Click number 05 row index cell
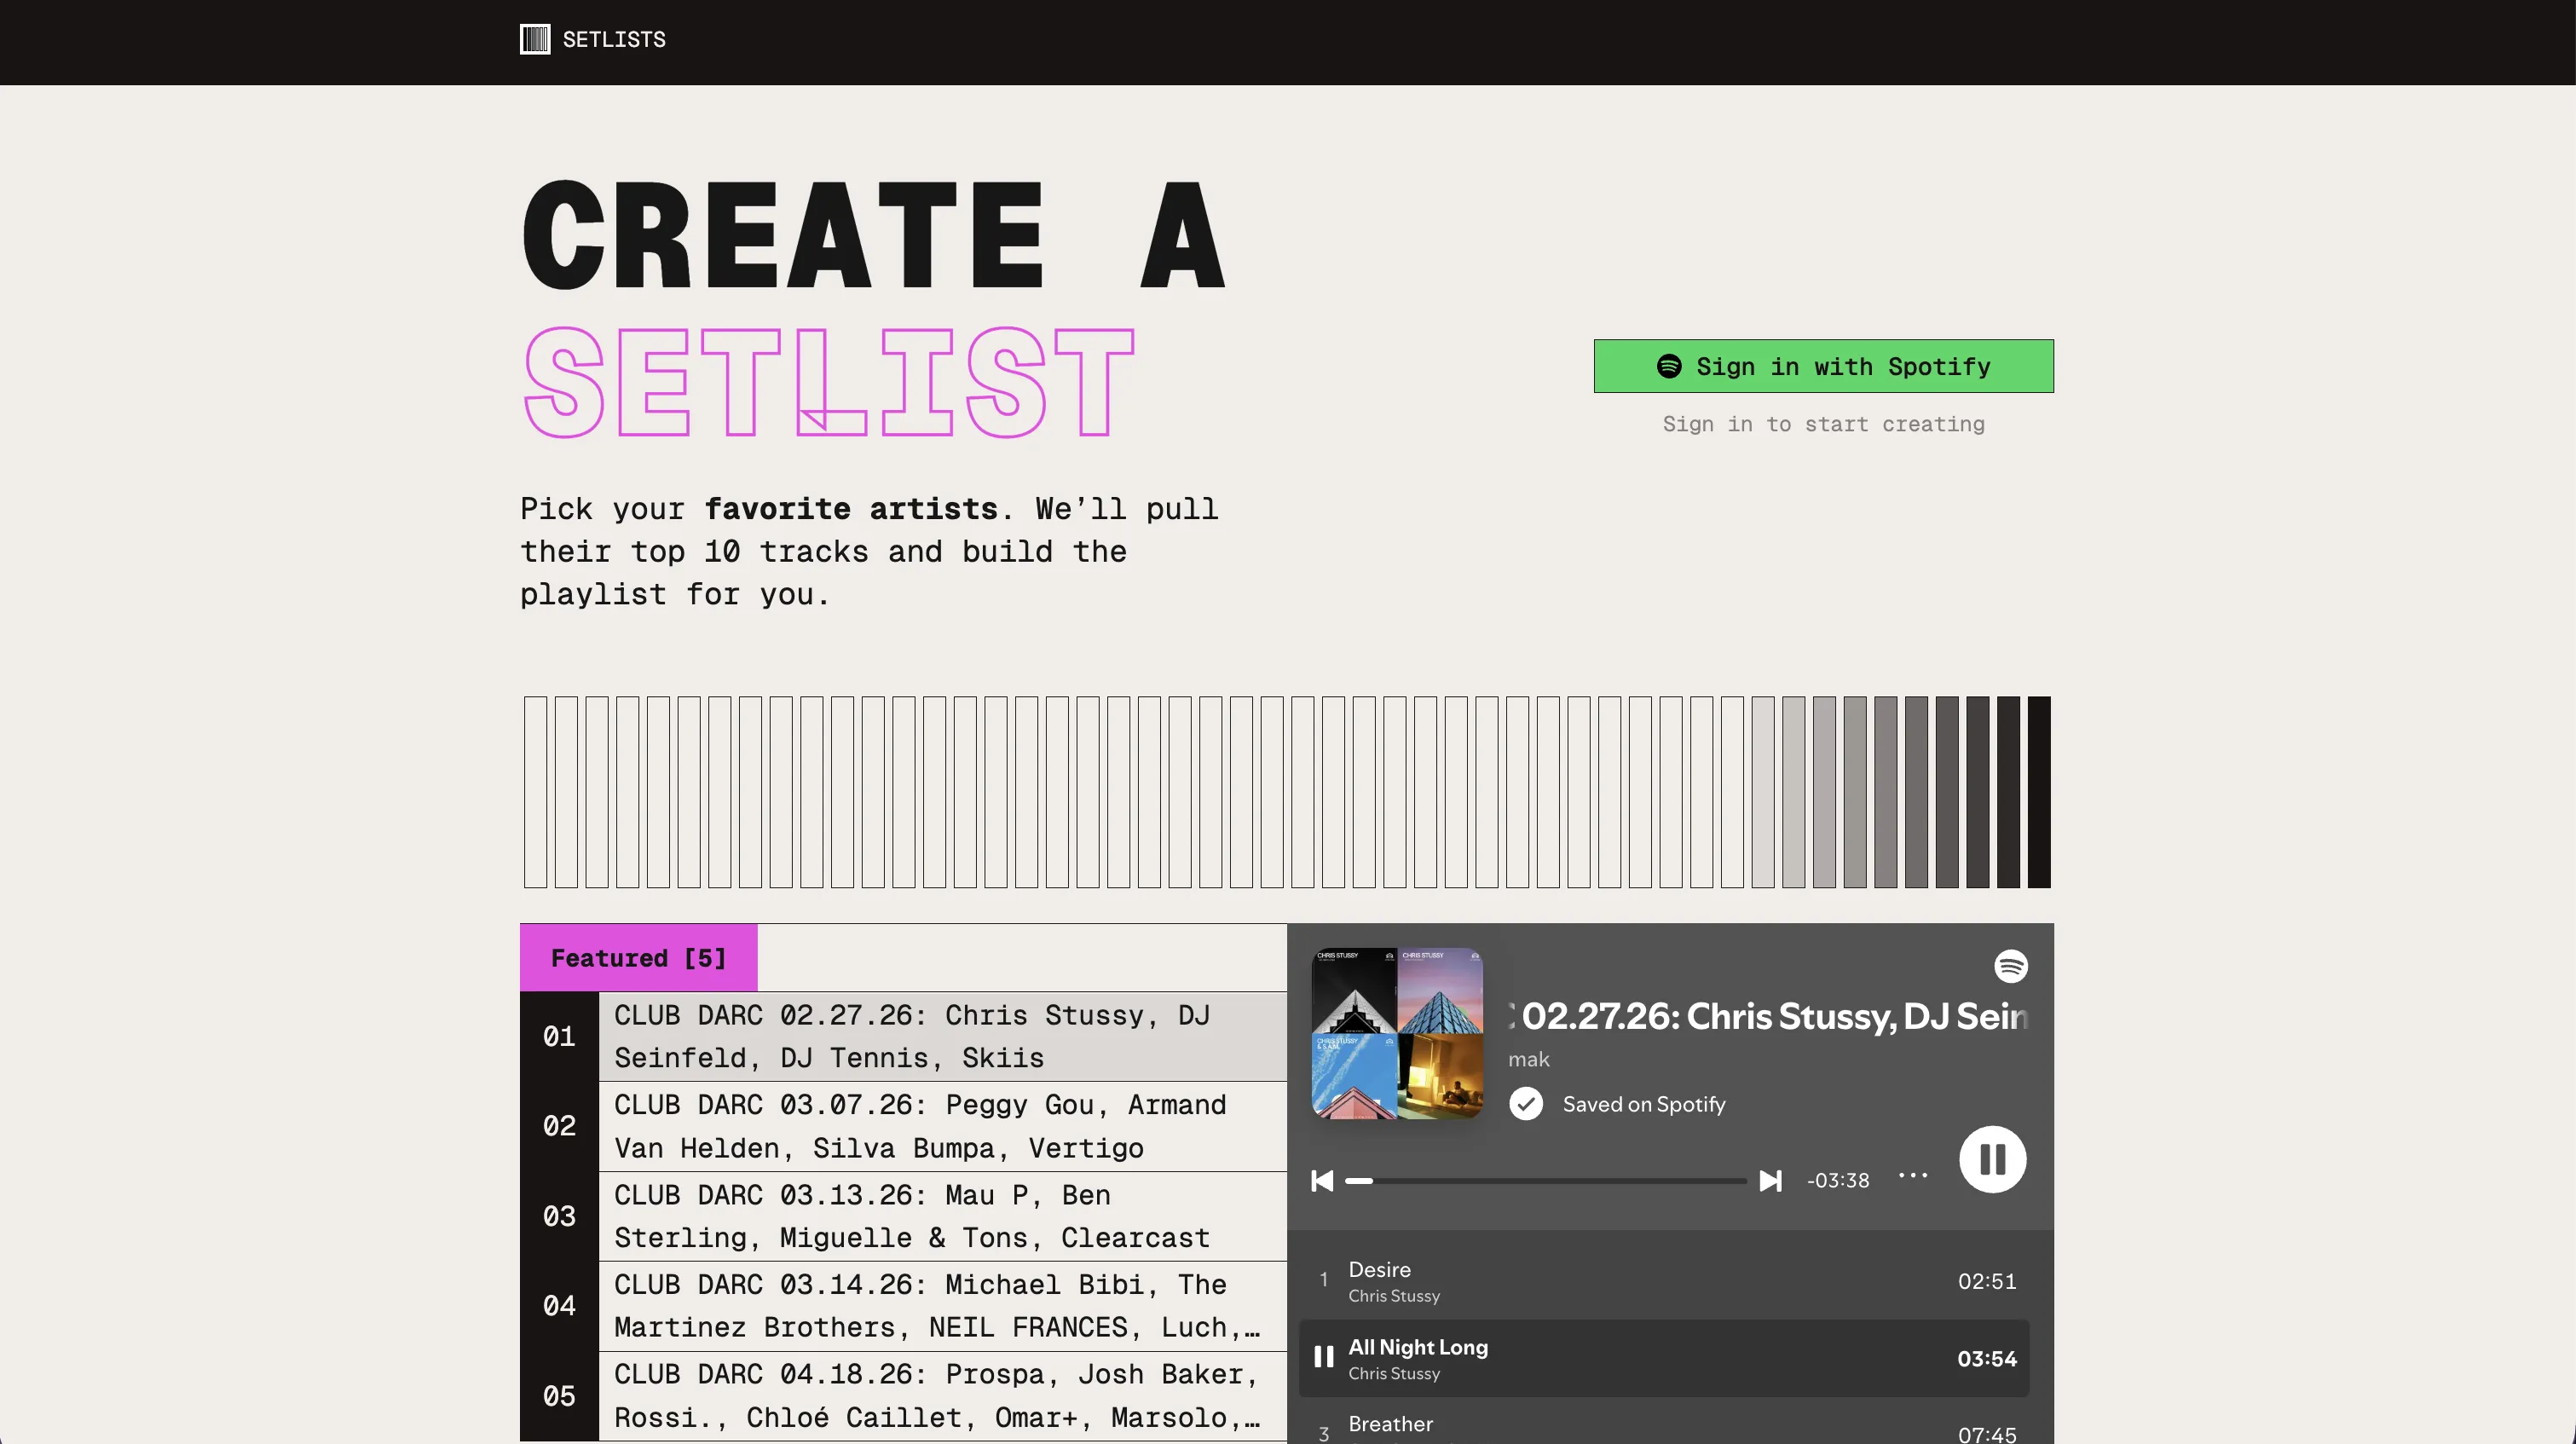 559,1396
